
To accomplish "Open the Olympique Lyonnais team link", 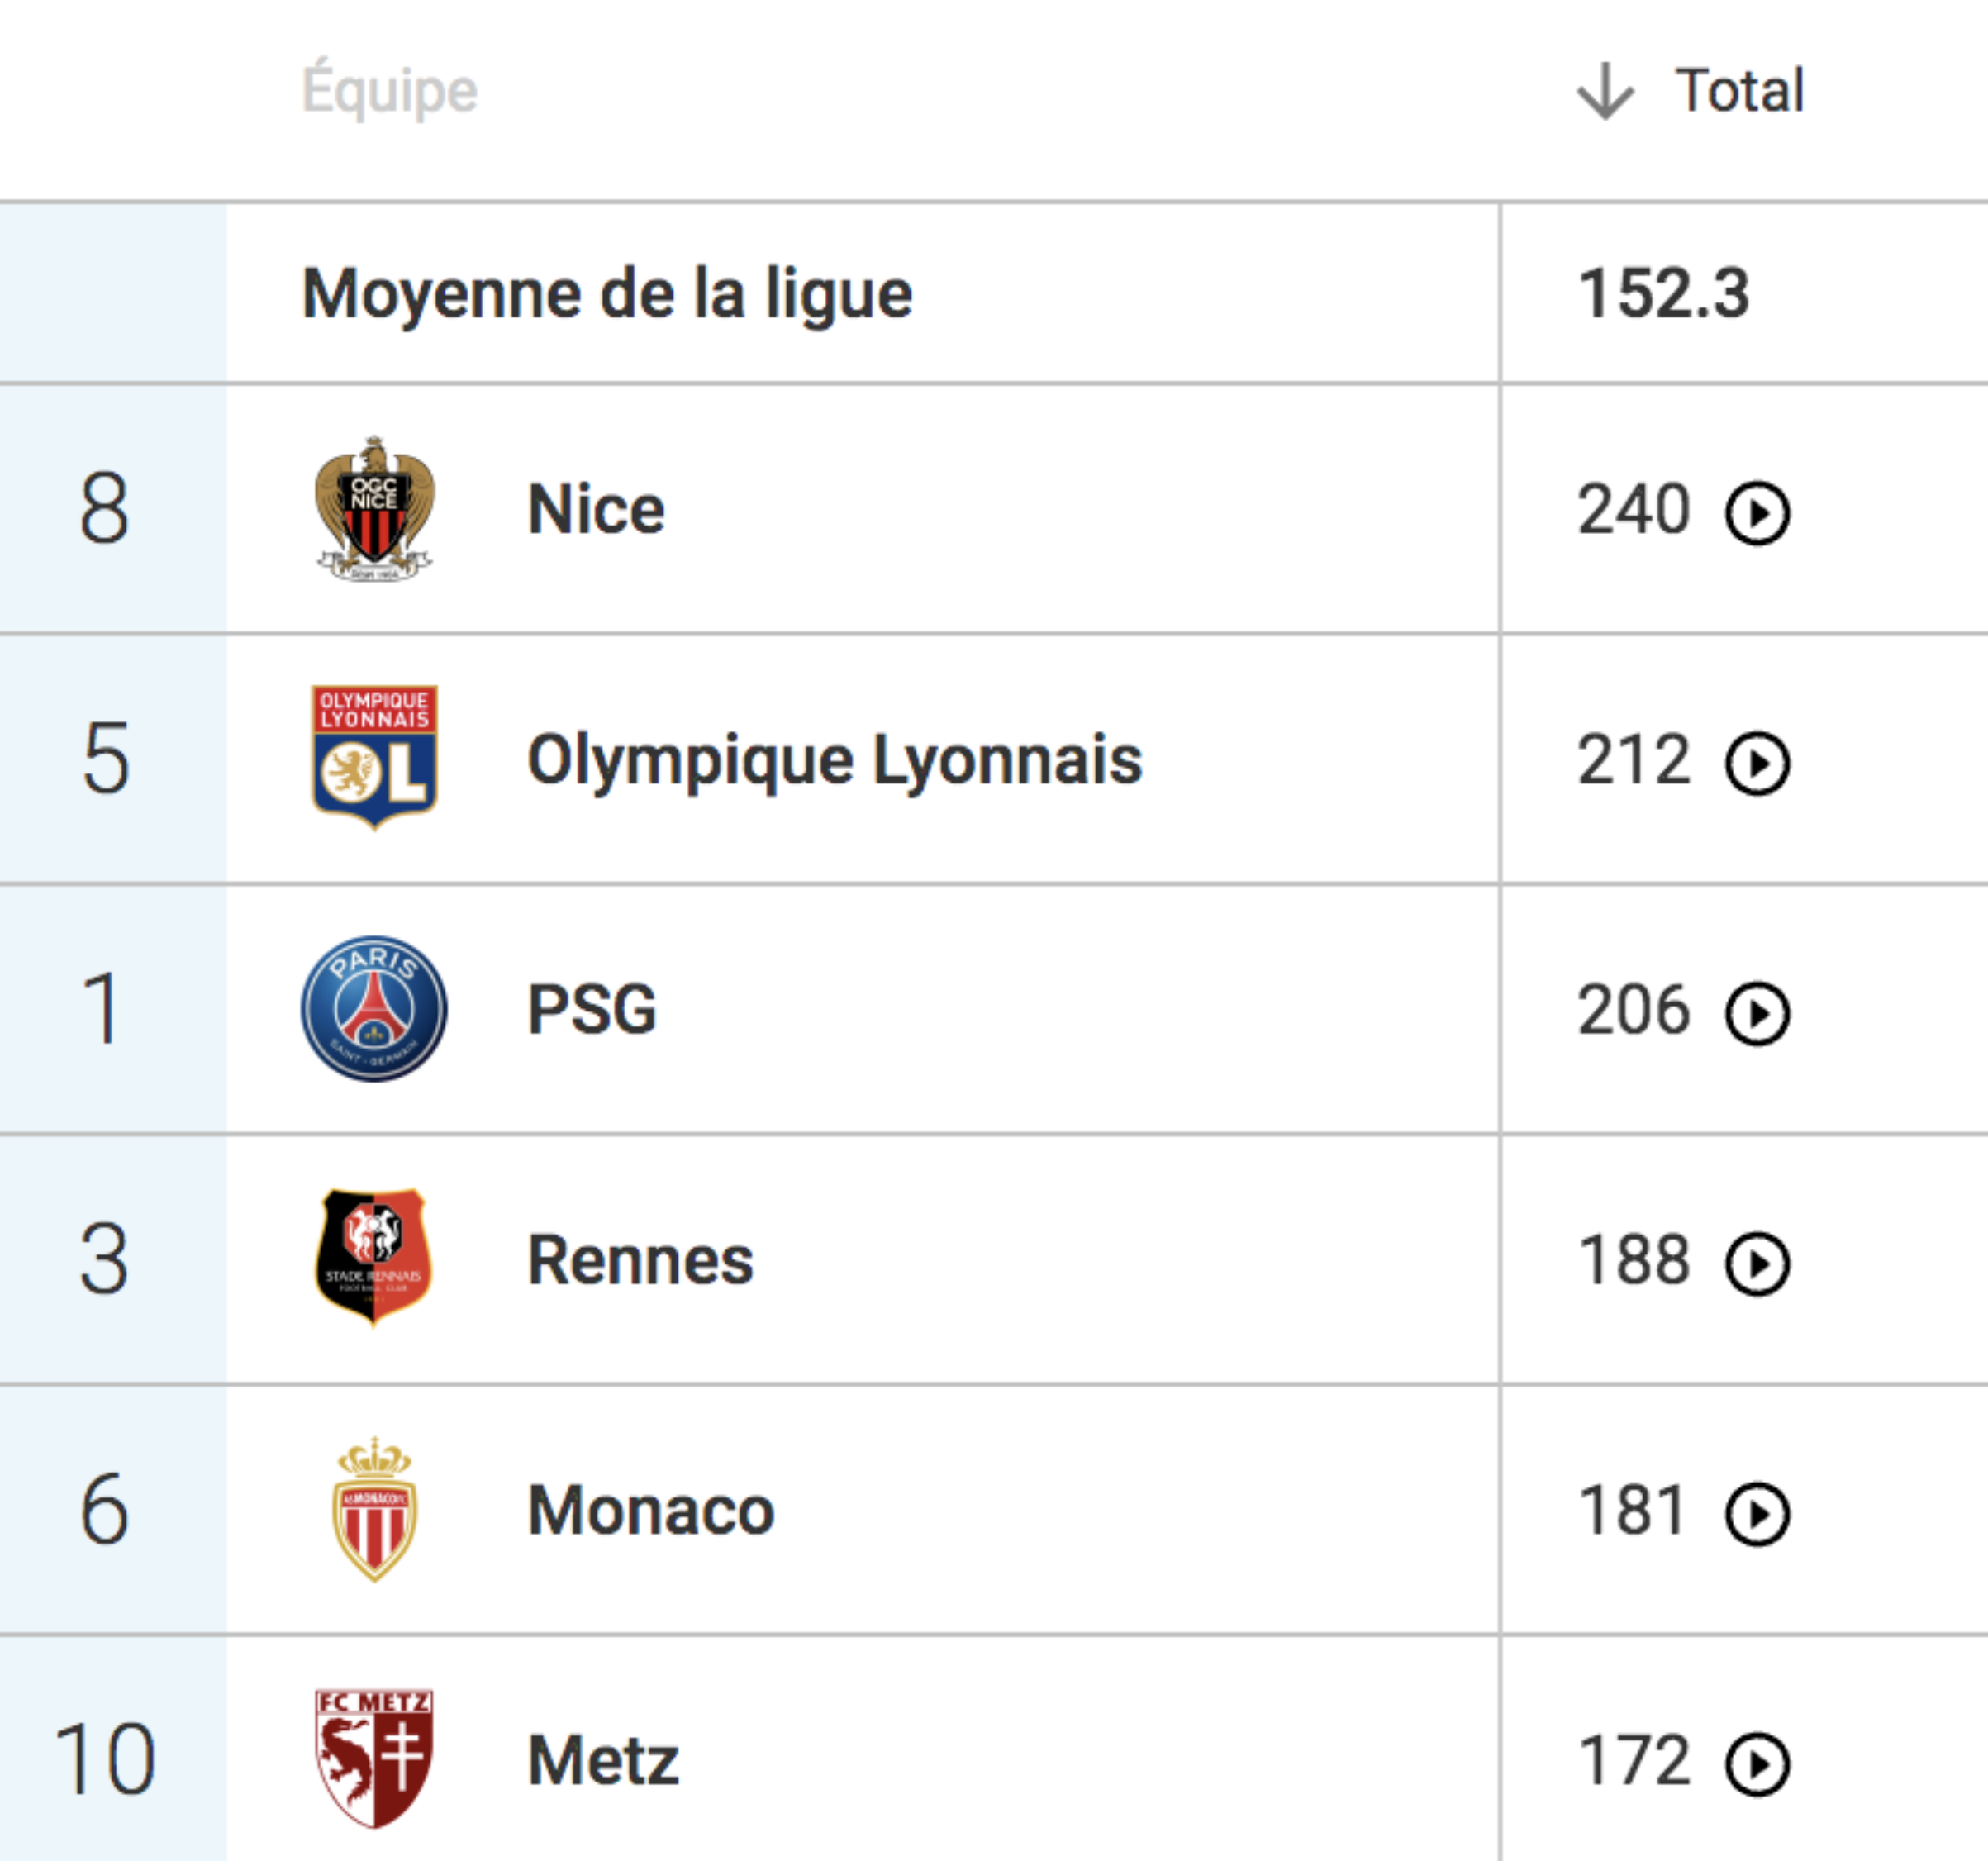I will click(834, 761).
